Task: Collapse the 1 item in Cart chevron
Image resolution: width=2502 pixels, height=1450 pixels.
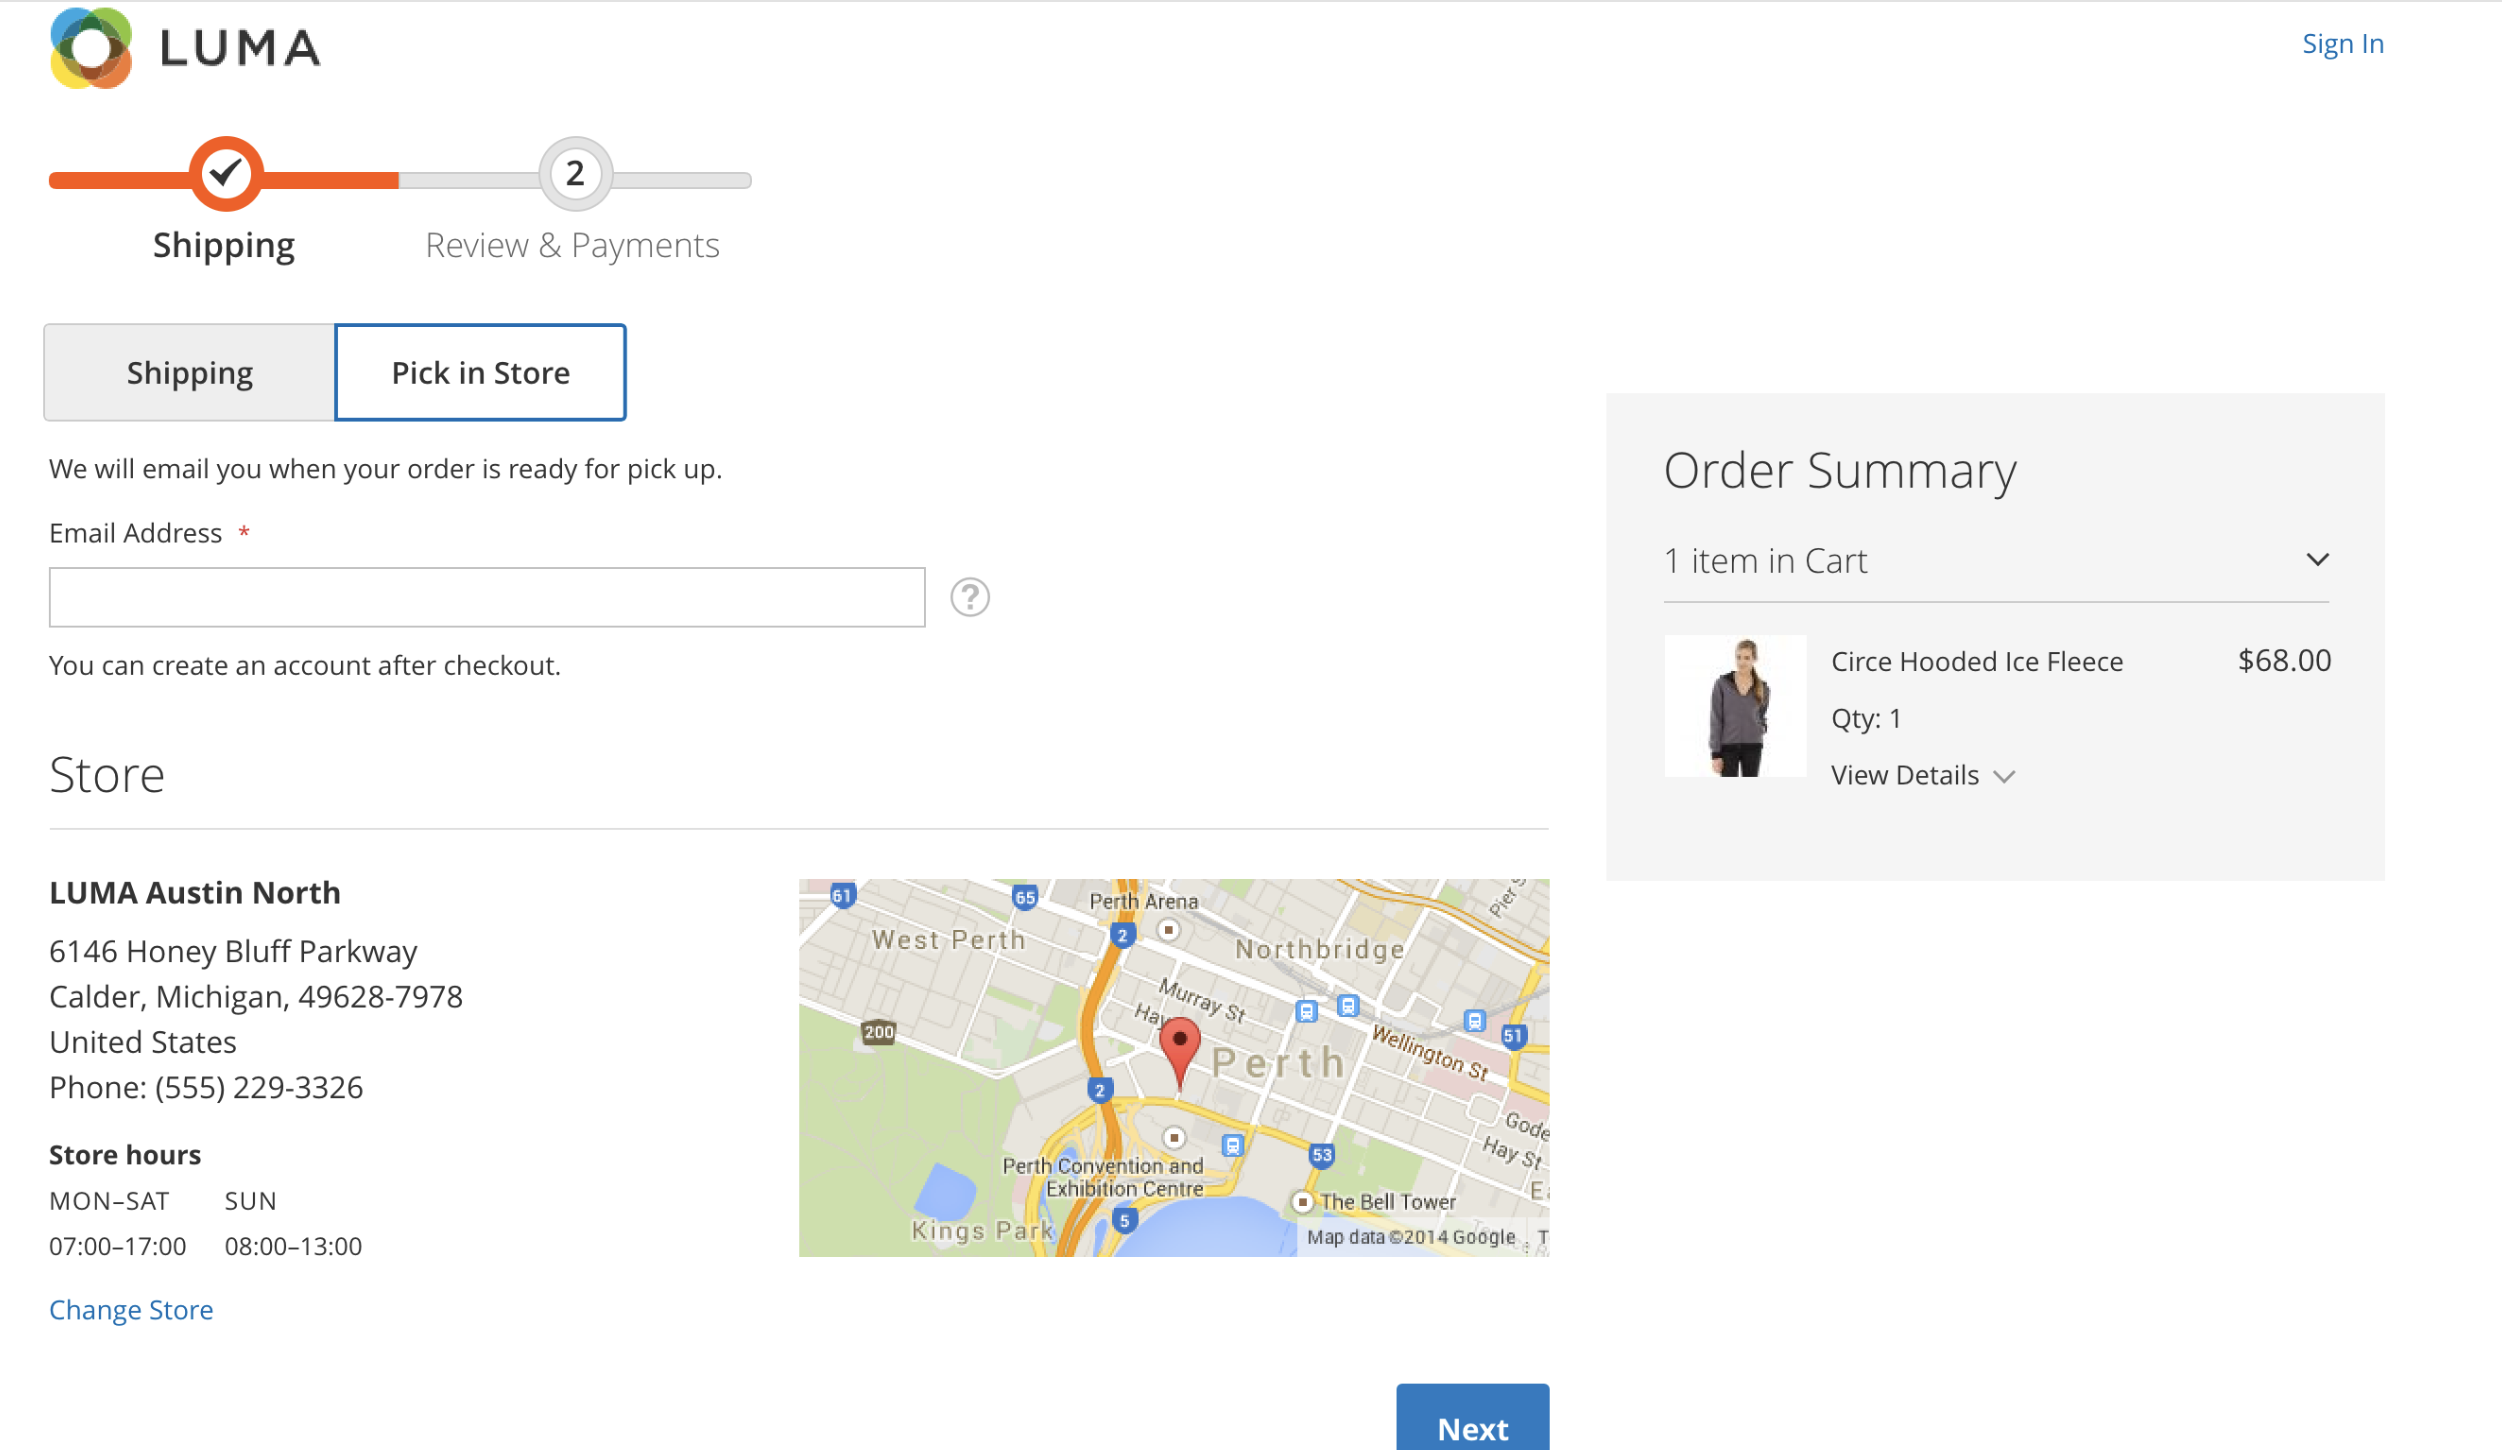Action: coord(2317,560)
